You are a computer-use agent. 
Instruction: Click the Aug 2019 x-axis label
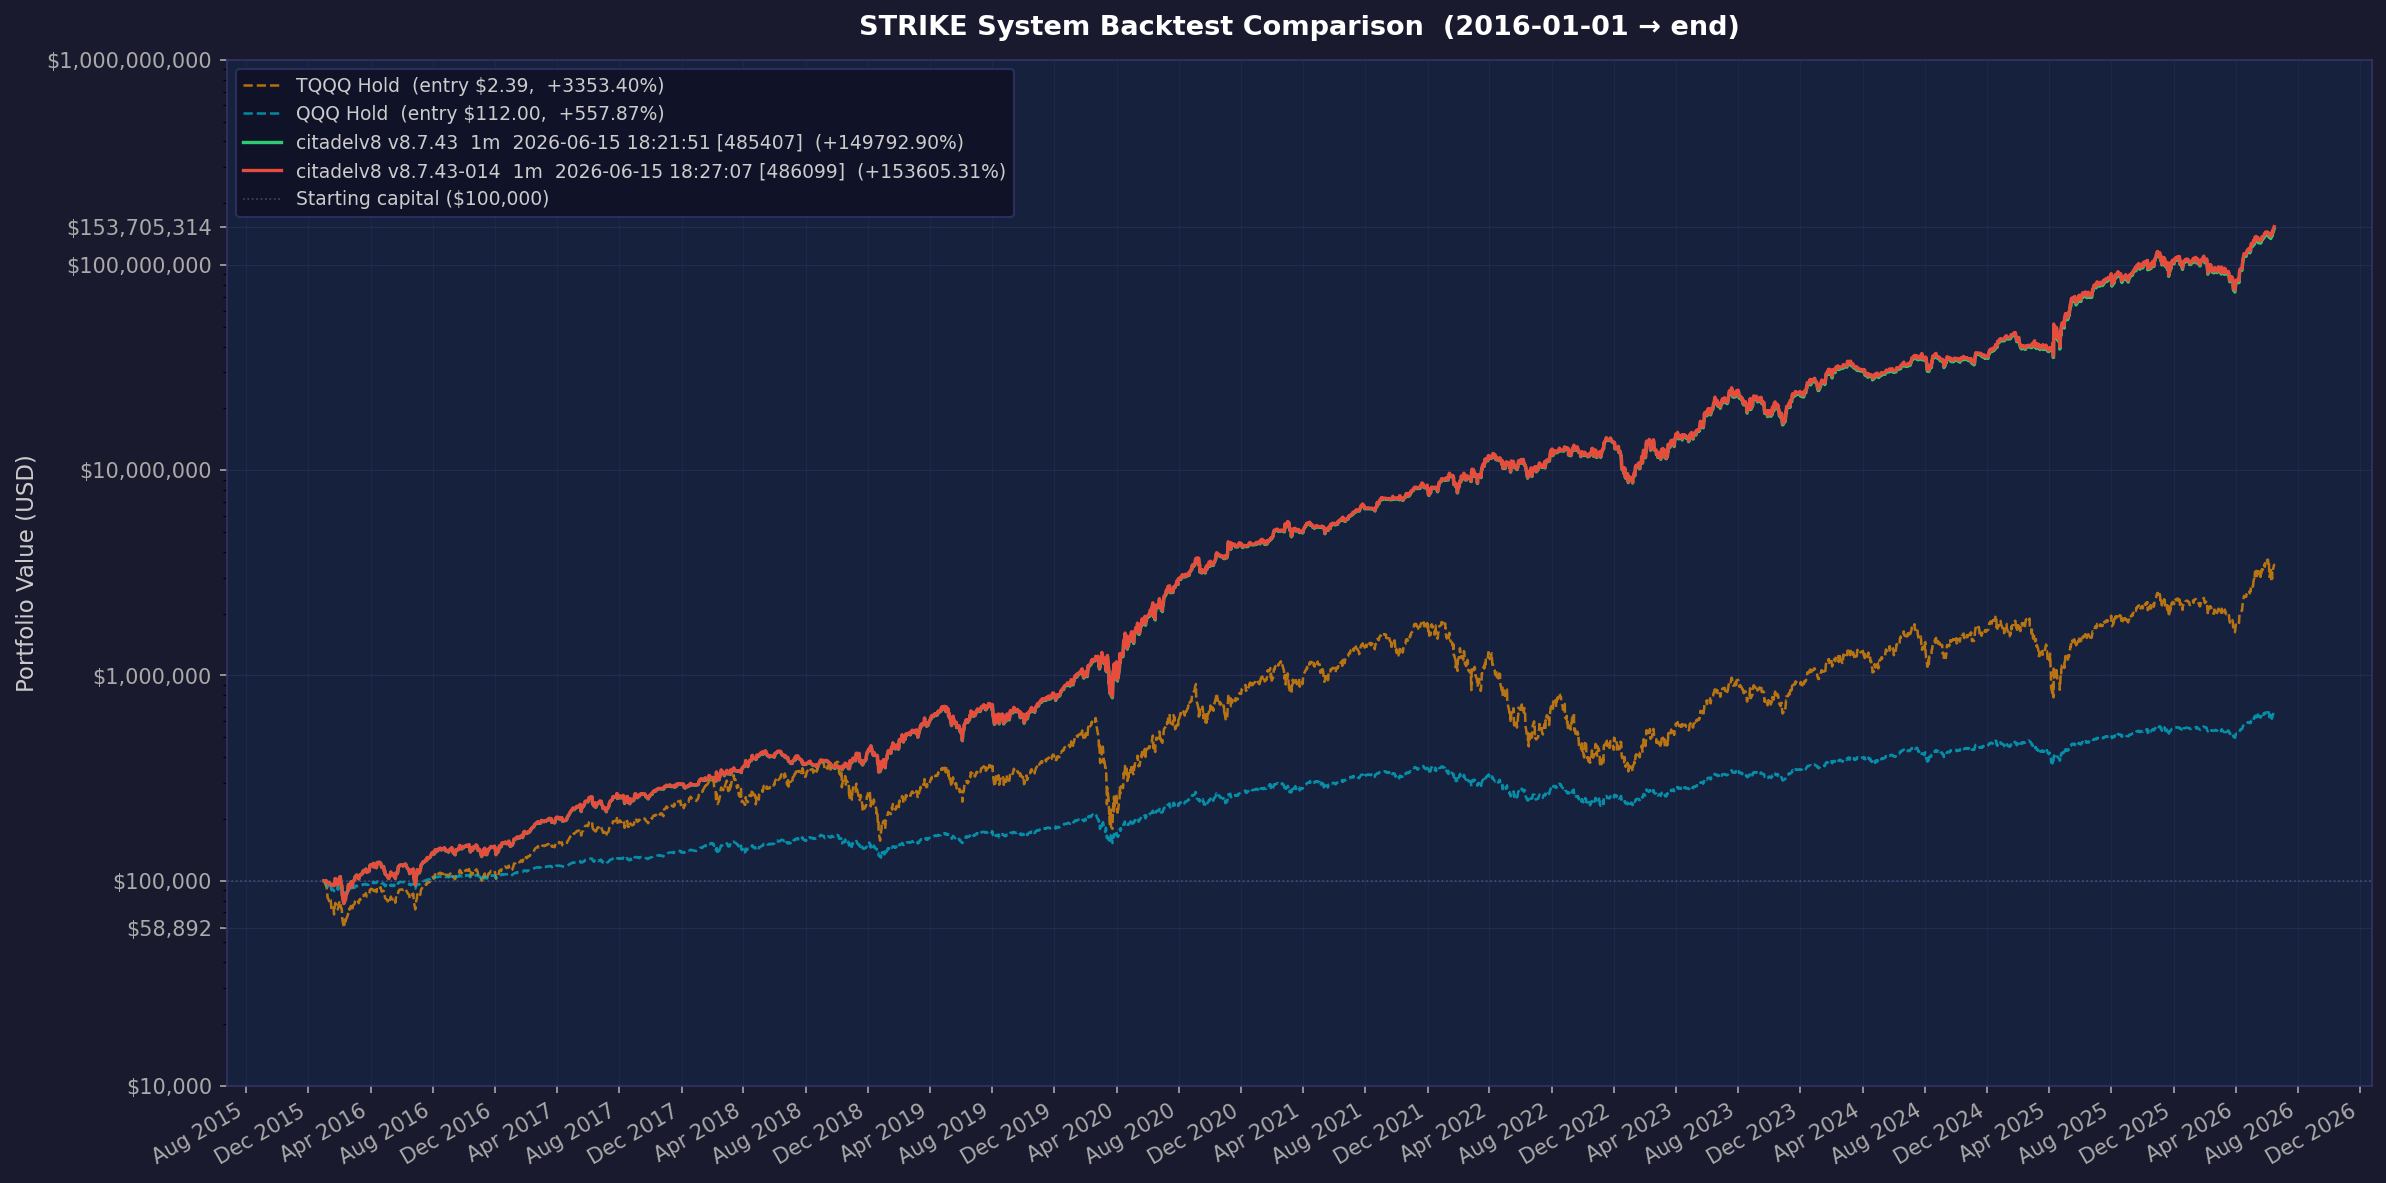pyautogui.click(x=943, y=1131)
